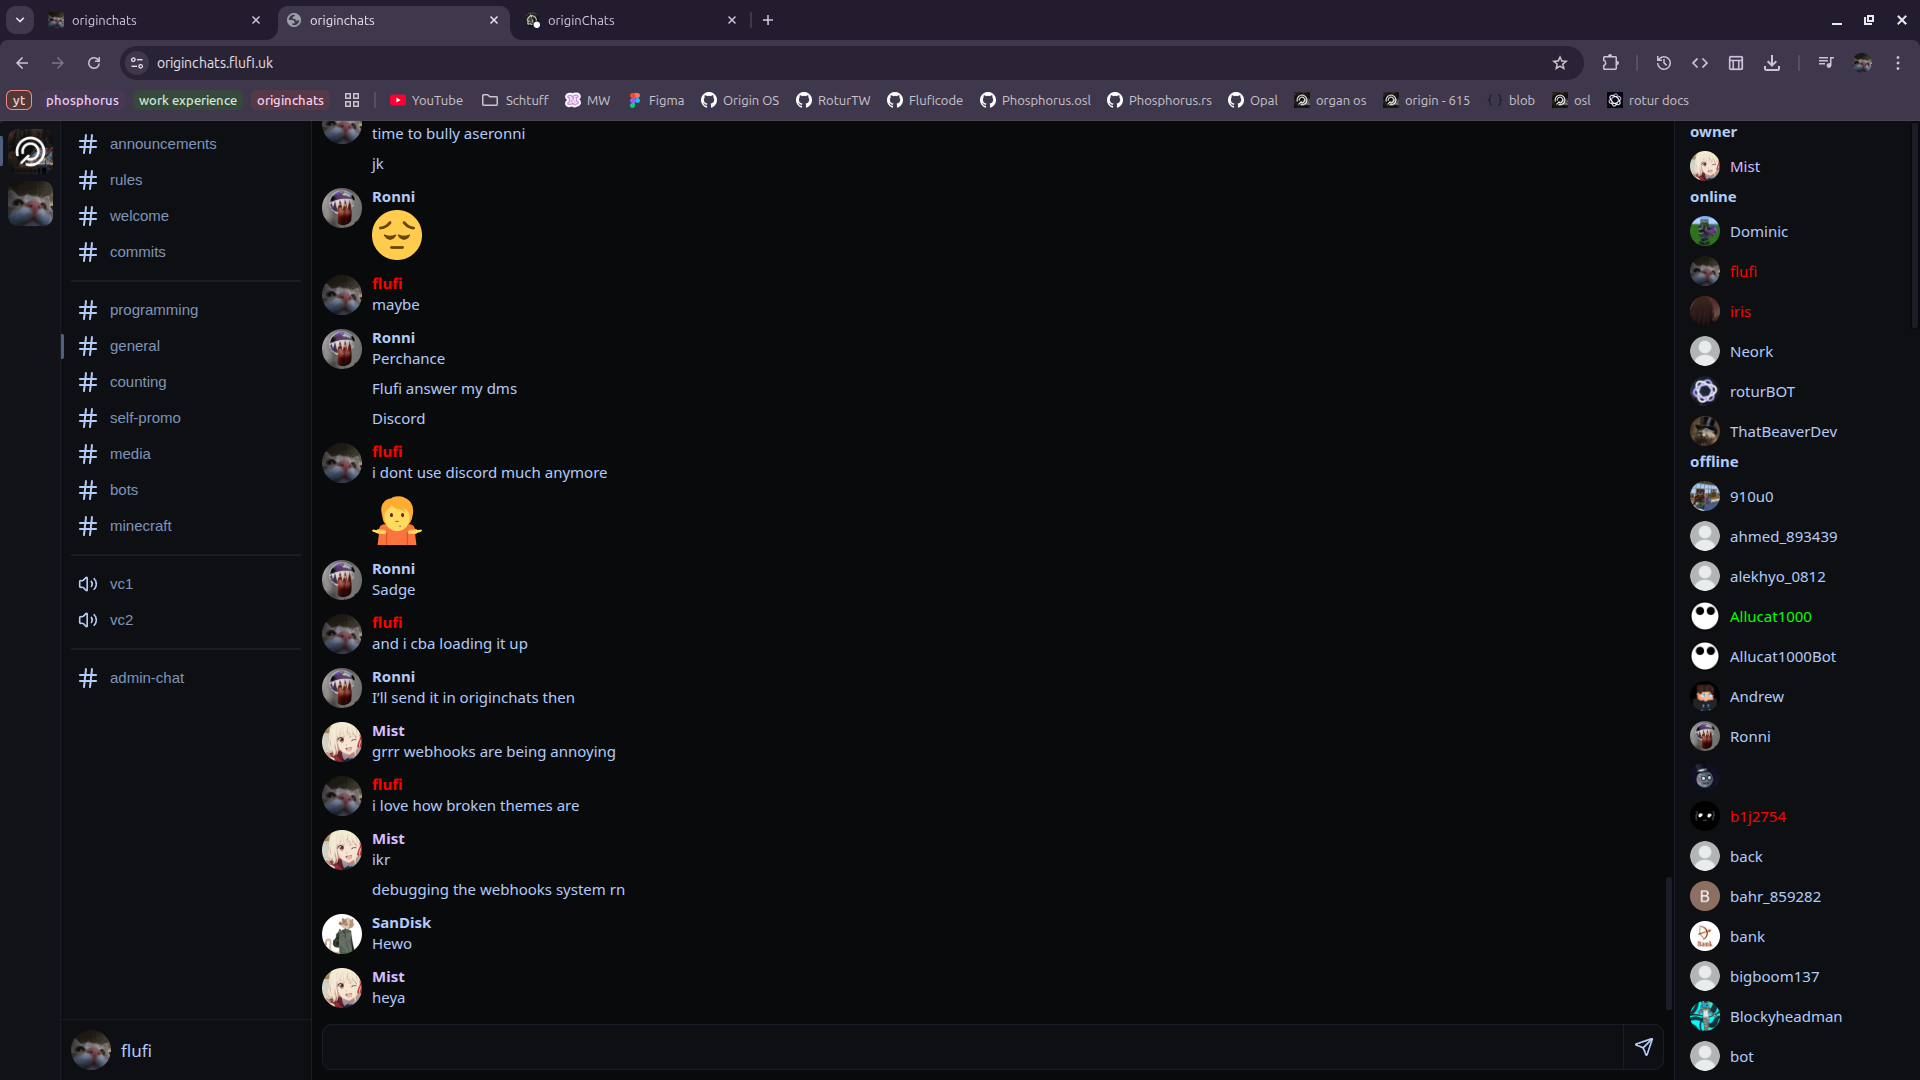Go to the admin-chat channel

coord(146,678)
